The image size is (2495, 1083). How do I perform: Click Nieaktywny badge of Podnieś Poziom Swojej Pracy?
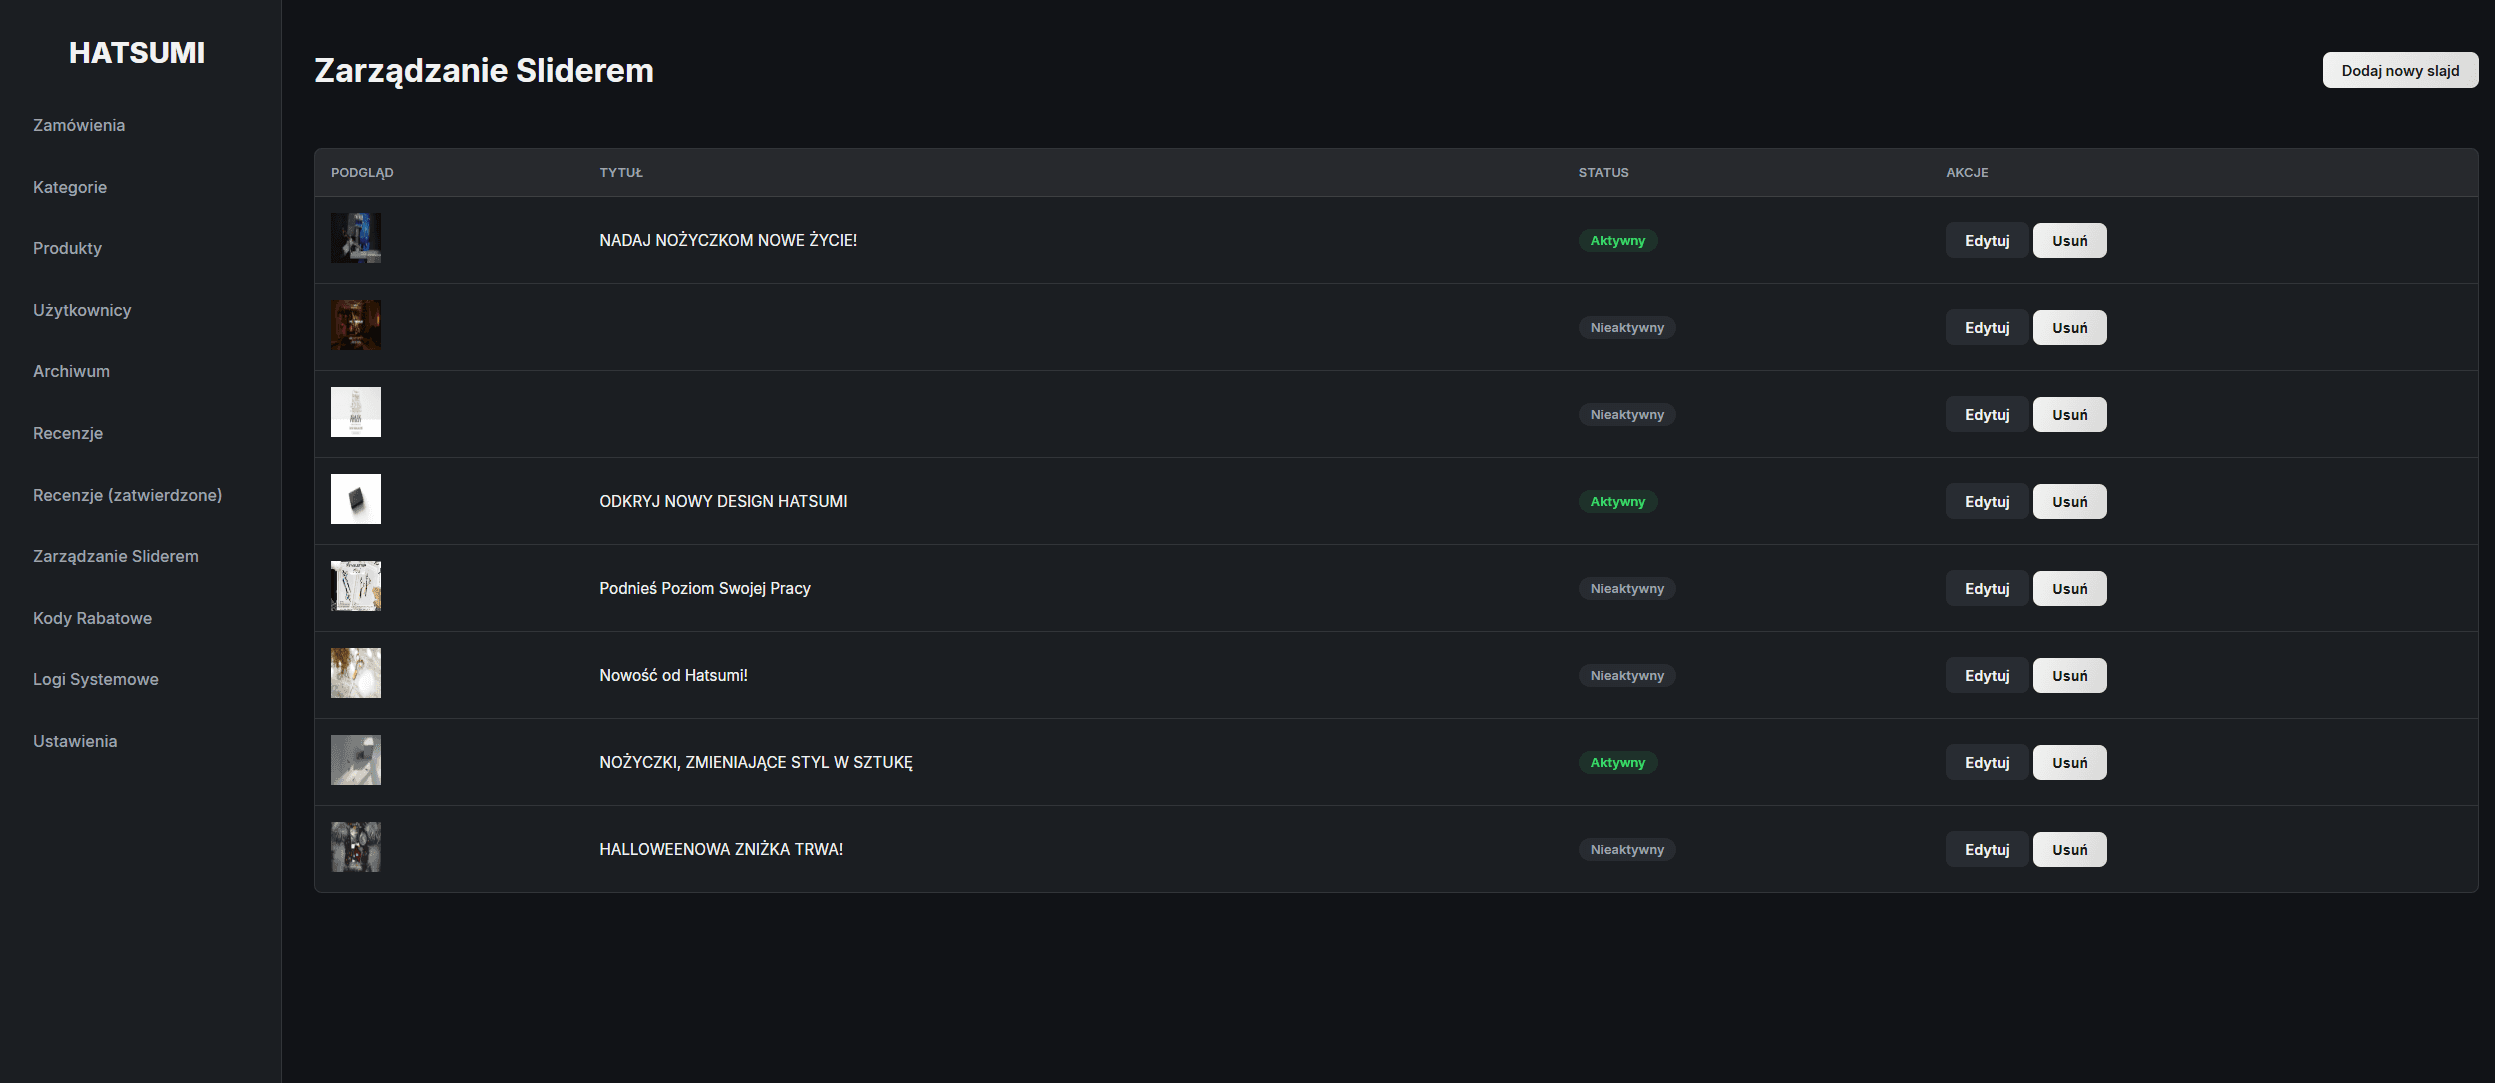[x=1627, y=588]
